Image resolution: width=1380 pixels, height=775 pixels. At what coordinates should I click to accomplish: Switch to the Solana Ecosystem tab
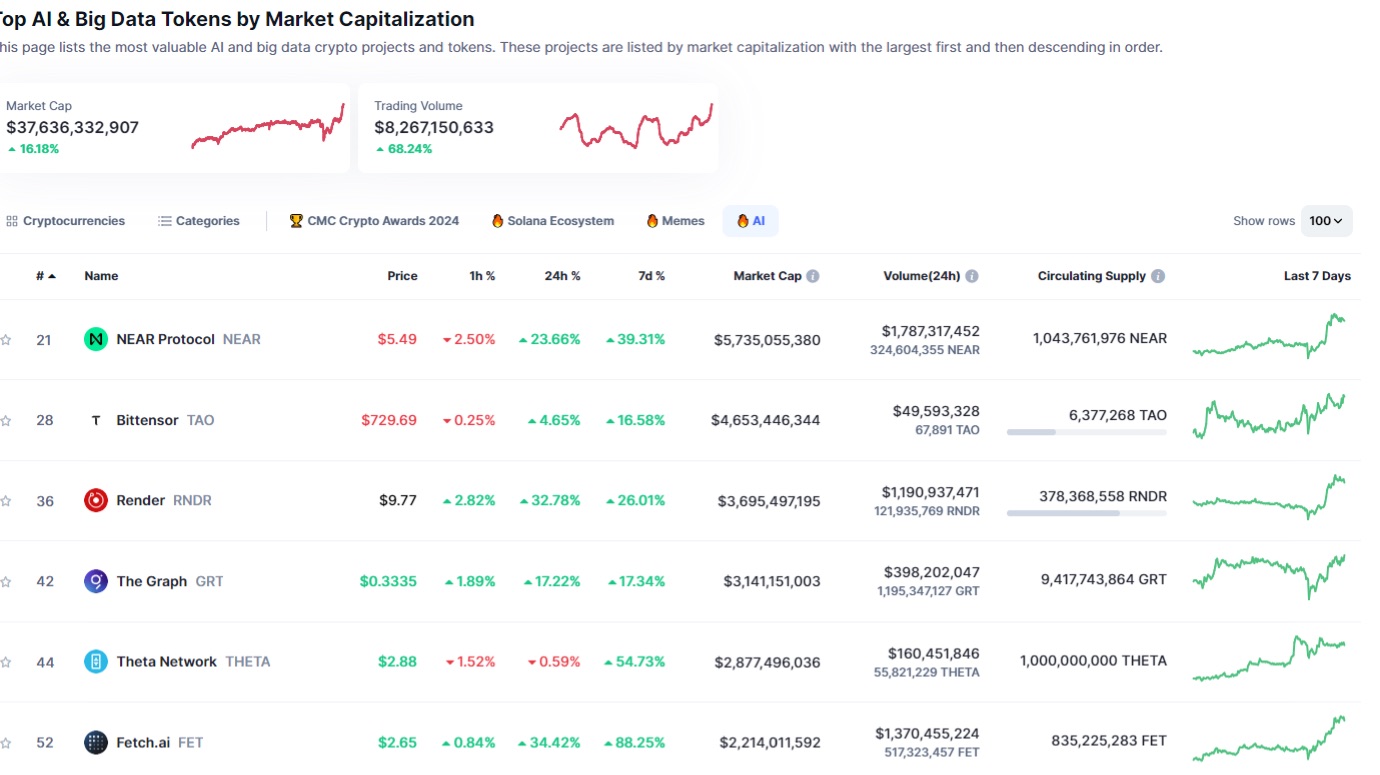pyautogui.click(x=552, y=221)
